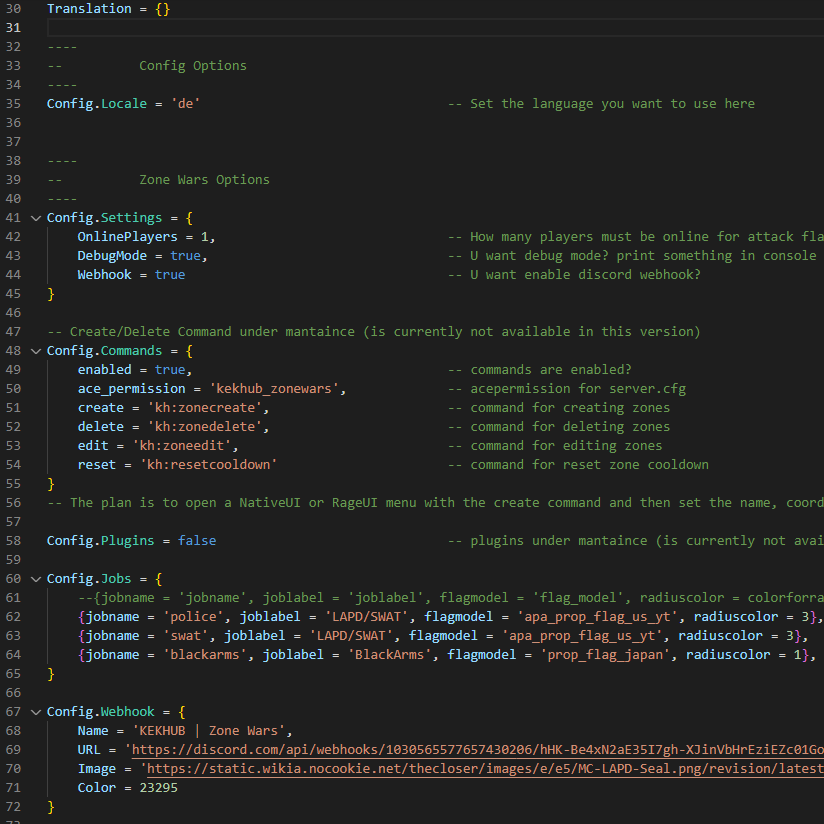Collapse the Config.Settings code block
Screen dimensions: 824x824
[37, 218]
